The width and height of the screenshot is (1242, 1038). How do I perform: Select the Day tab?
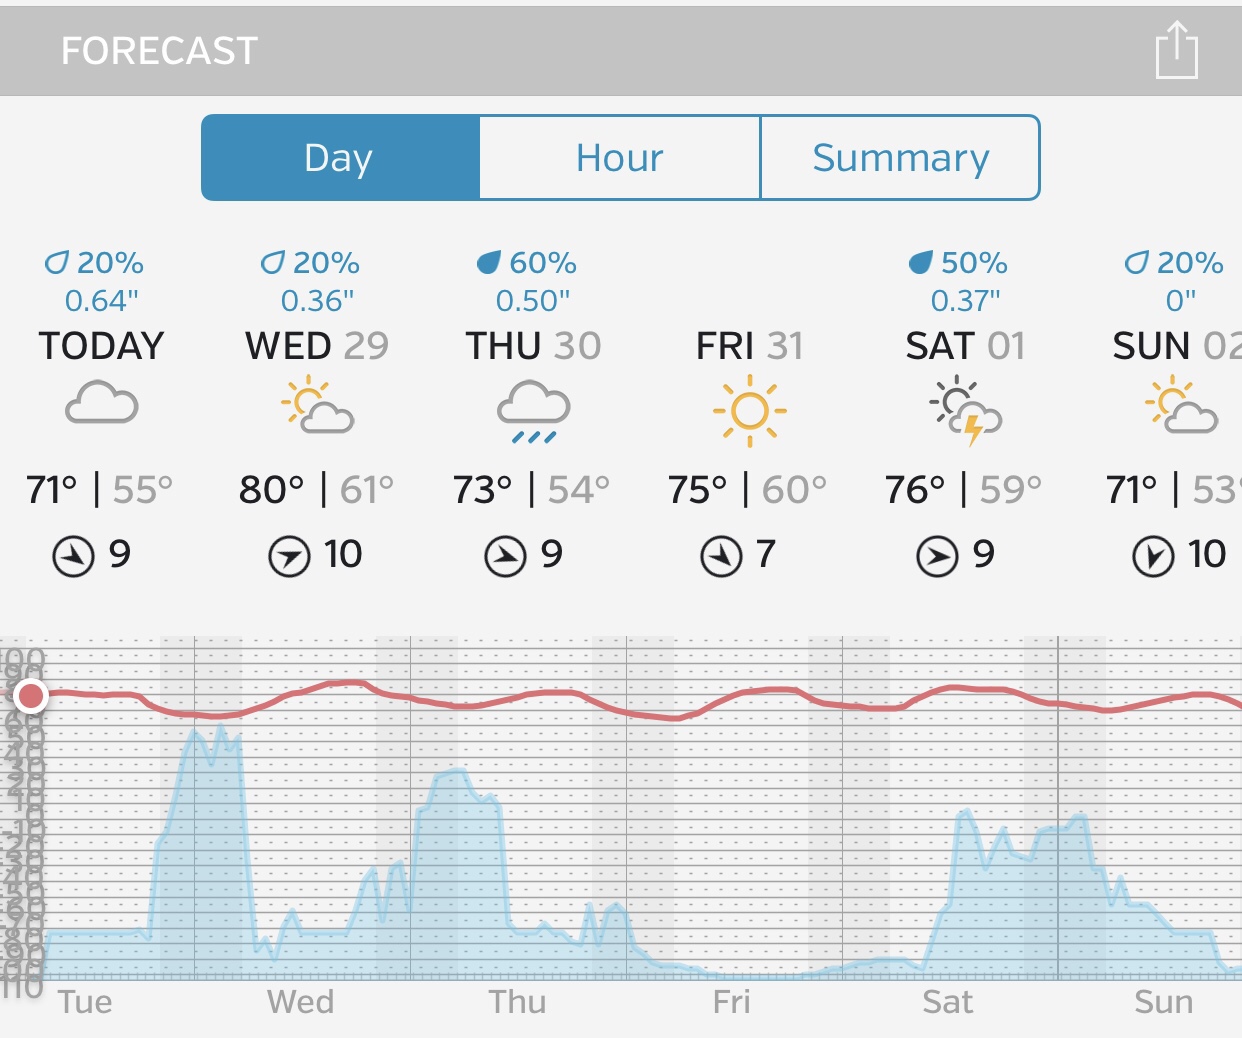pos(340,158)
